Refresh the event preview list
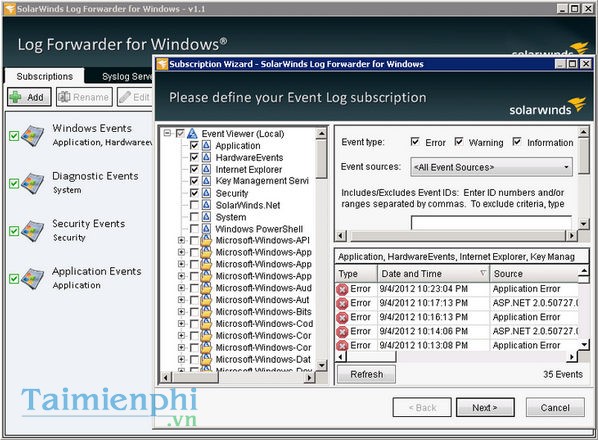Screen dimensions: 598x440 click(x=366, y=374)
